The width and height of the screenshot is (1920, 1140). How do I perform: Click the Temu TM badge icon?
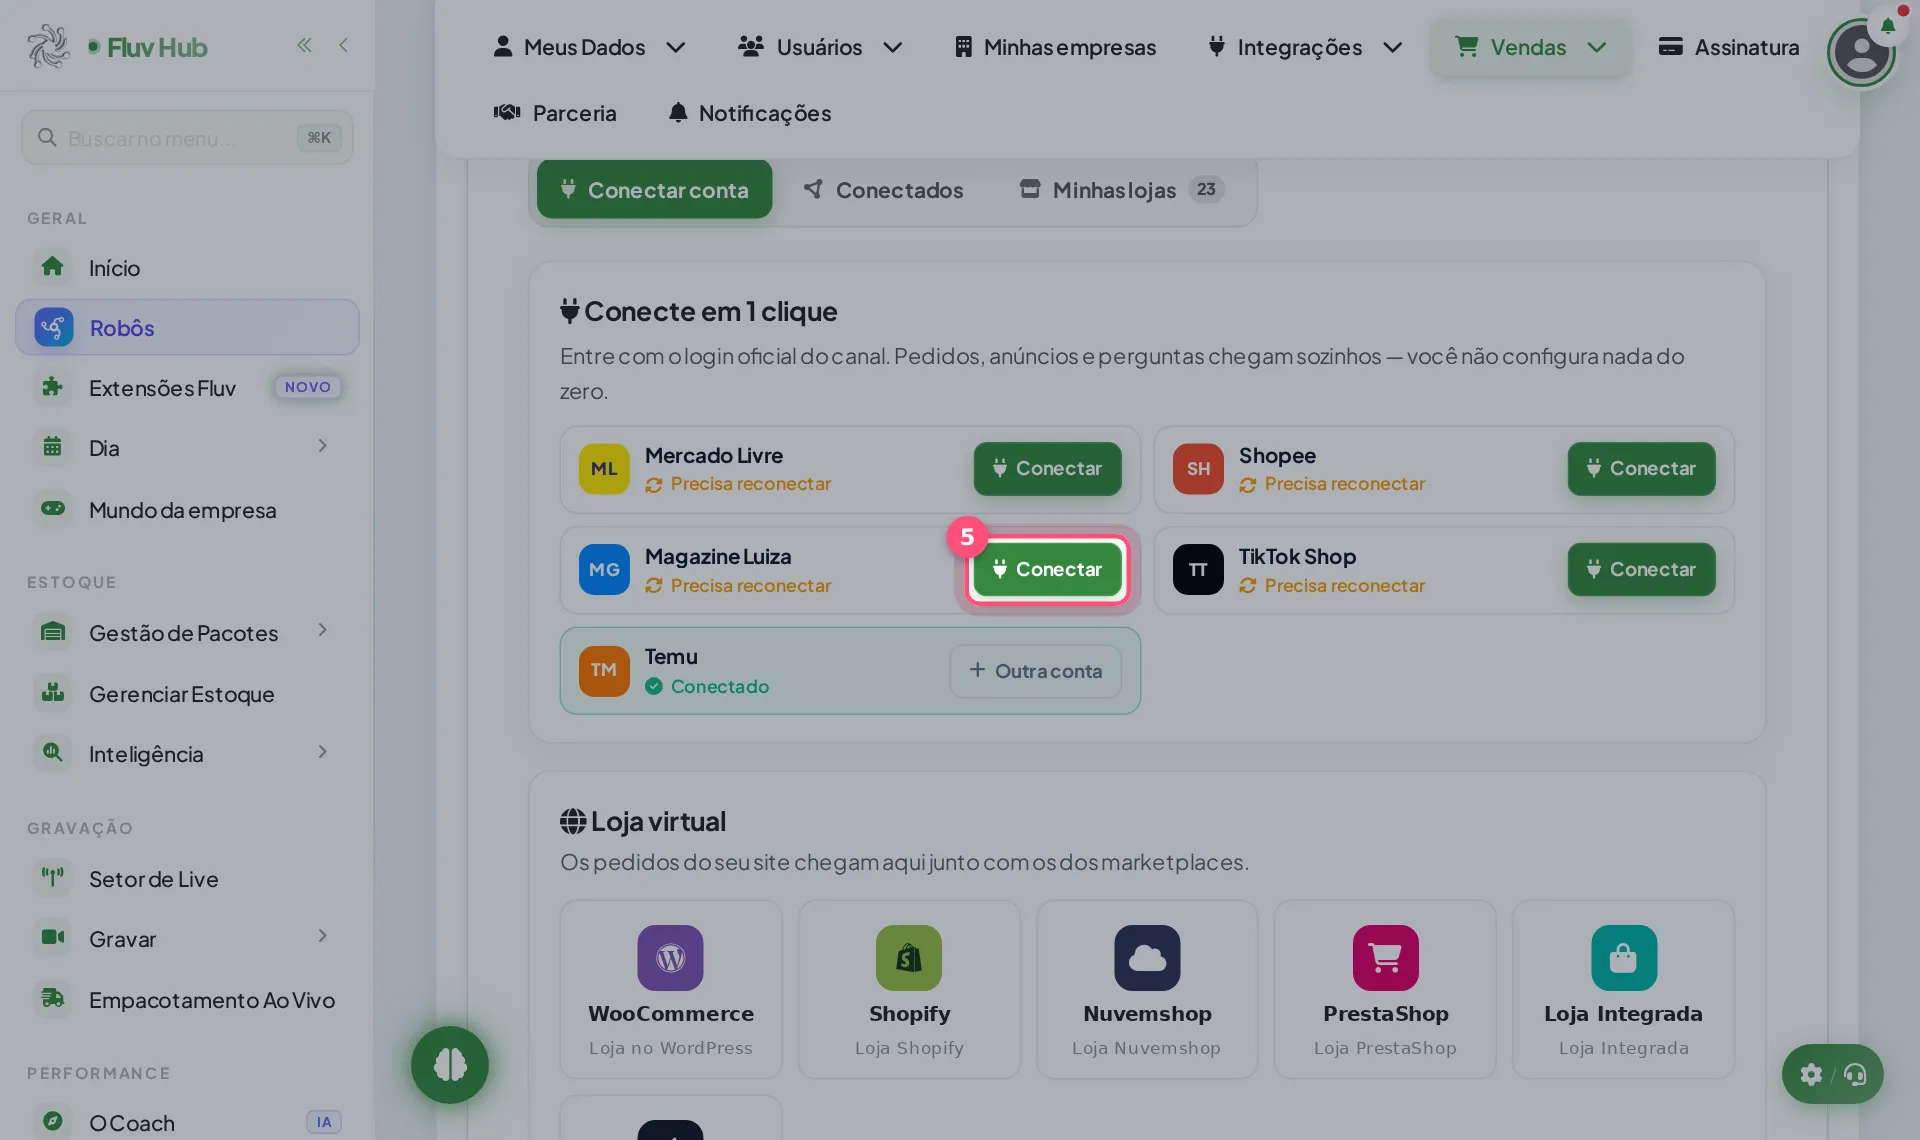click(604, 670)
